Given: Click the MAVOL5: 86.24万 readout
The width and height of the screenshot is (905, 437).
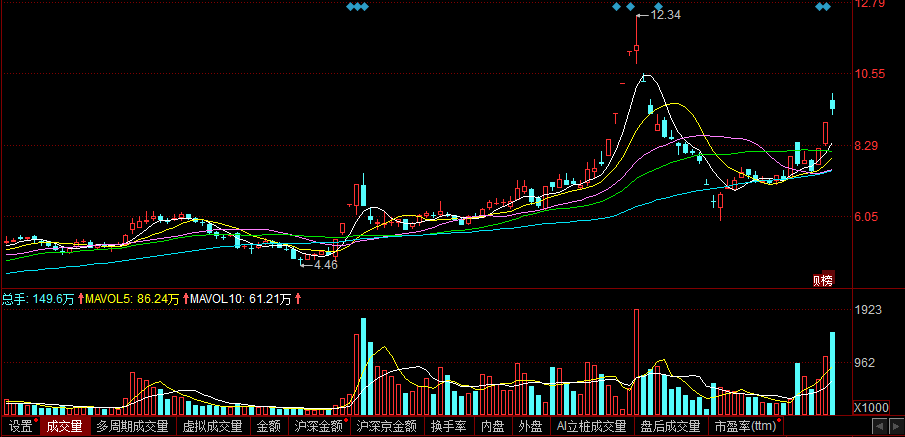Looking at the screenshot, I should [x=133, y=299].
